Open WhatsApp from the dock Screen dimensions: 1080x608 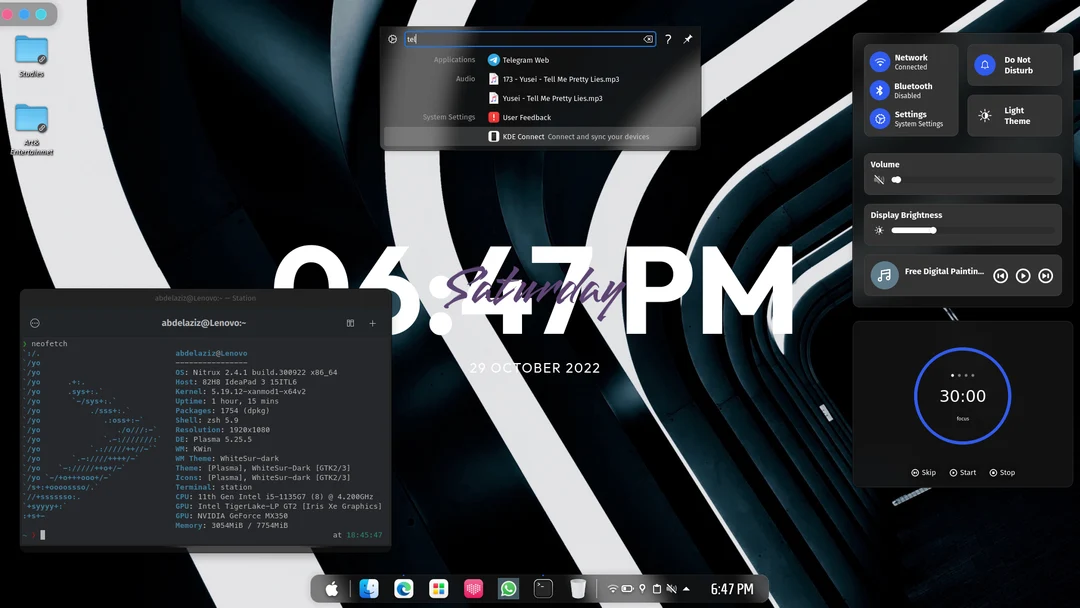click(508, 588)
